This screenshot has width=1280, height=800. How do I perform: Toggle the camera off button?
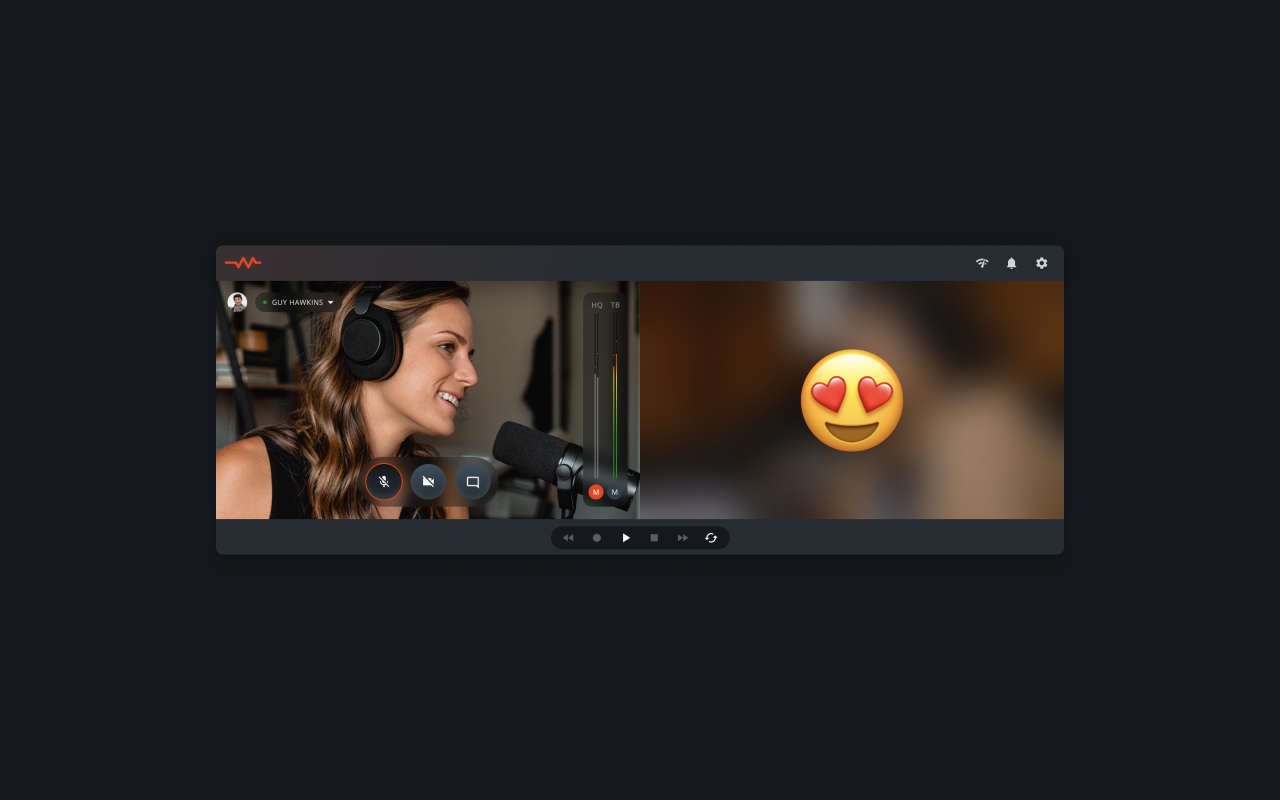[428, 482]
